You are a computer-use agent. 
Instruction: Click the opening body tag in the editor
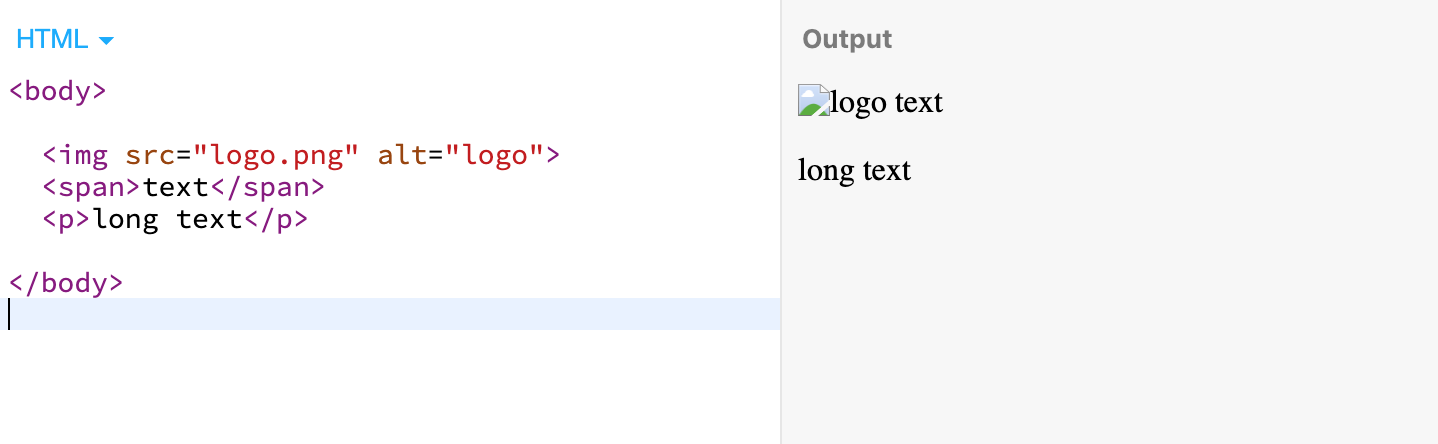pos(57,91)
